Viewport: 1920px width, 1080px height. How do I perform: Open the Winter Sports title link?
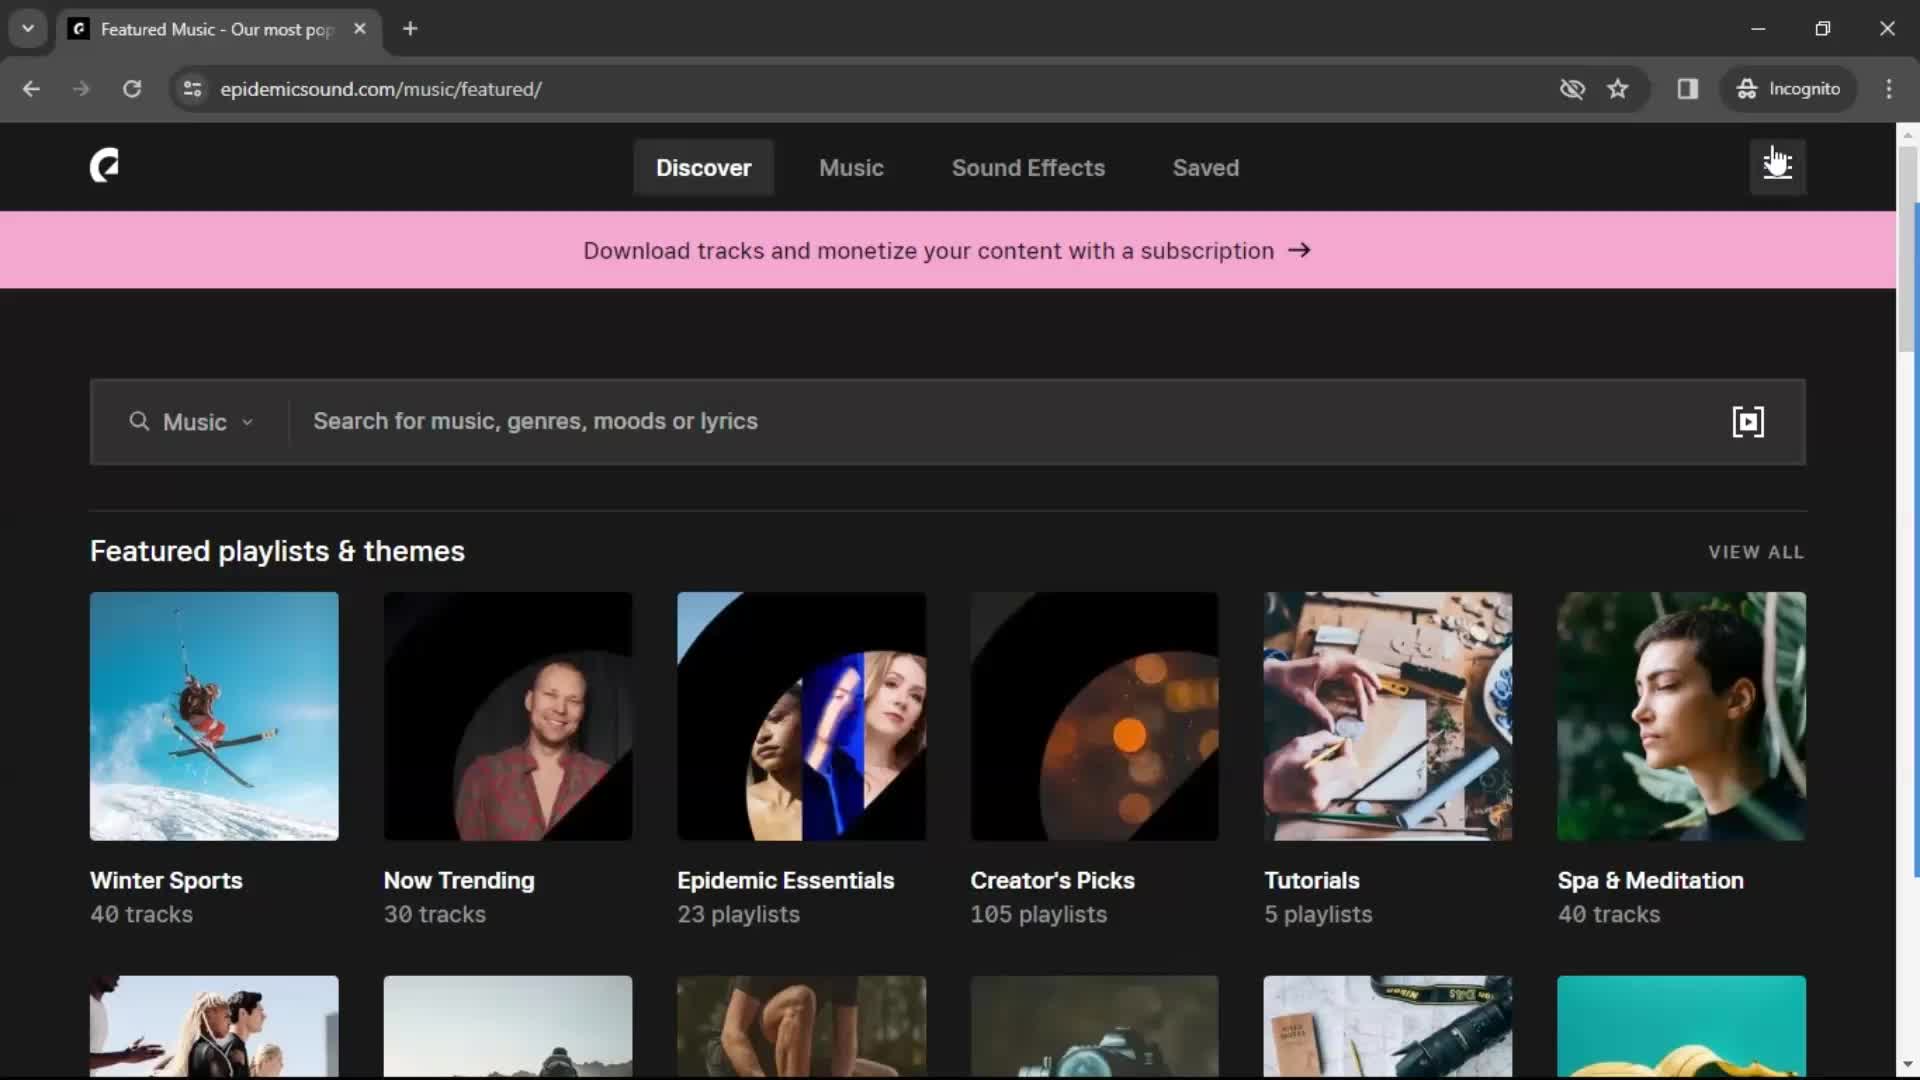click(166, 881)
